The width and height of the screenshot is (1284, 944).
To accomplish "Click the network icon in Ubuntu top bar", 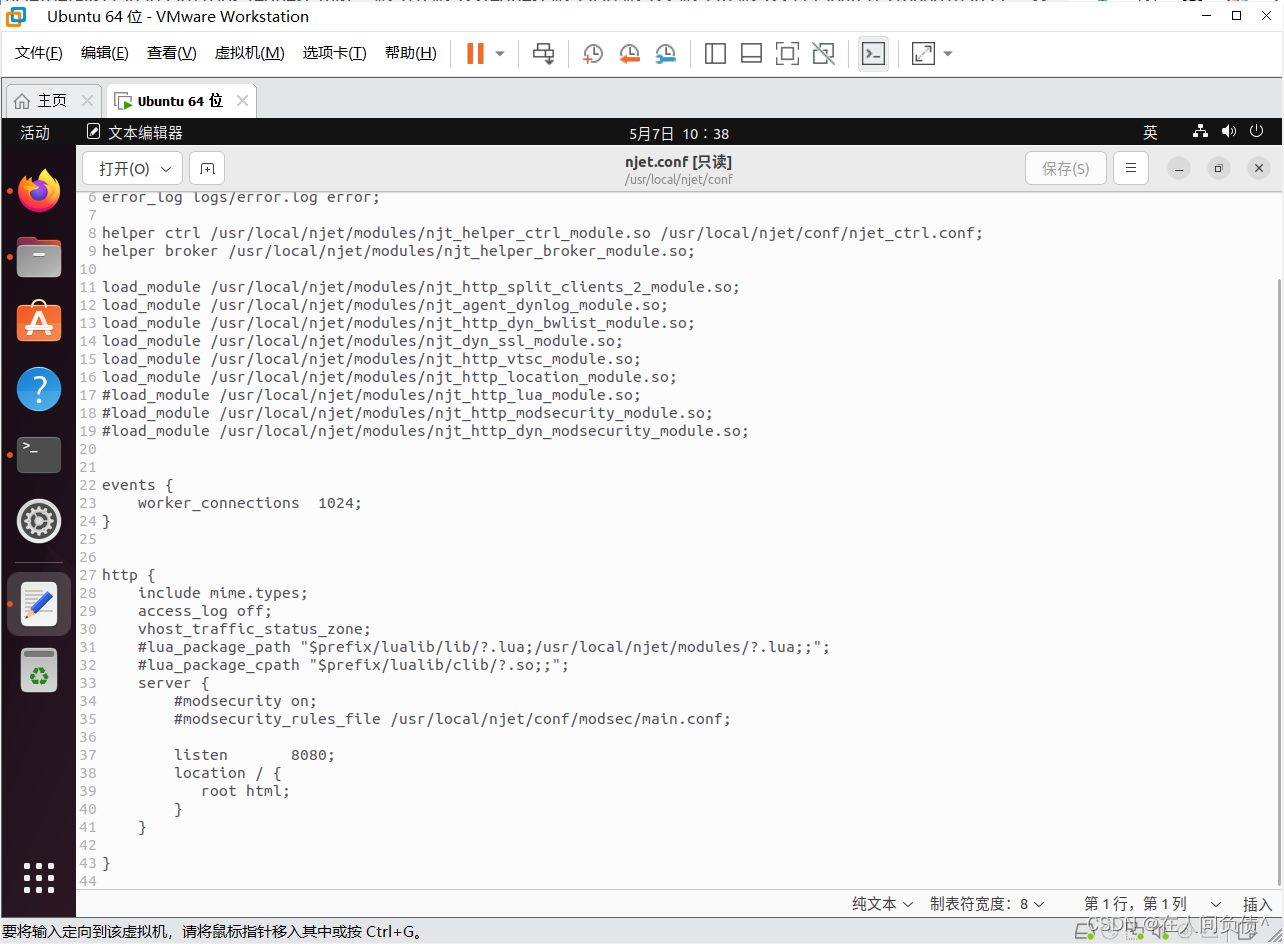I will [1201, 132].
